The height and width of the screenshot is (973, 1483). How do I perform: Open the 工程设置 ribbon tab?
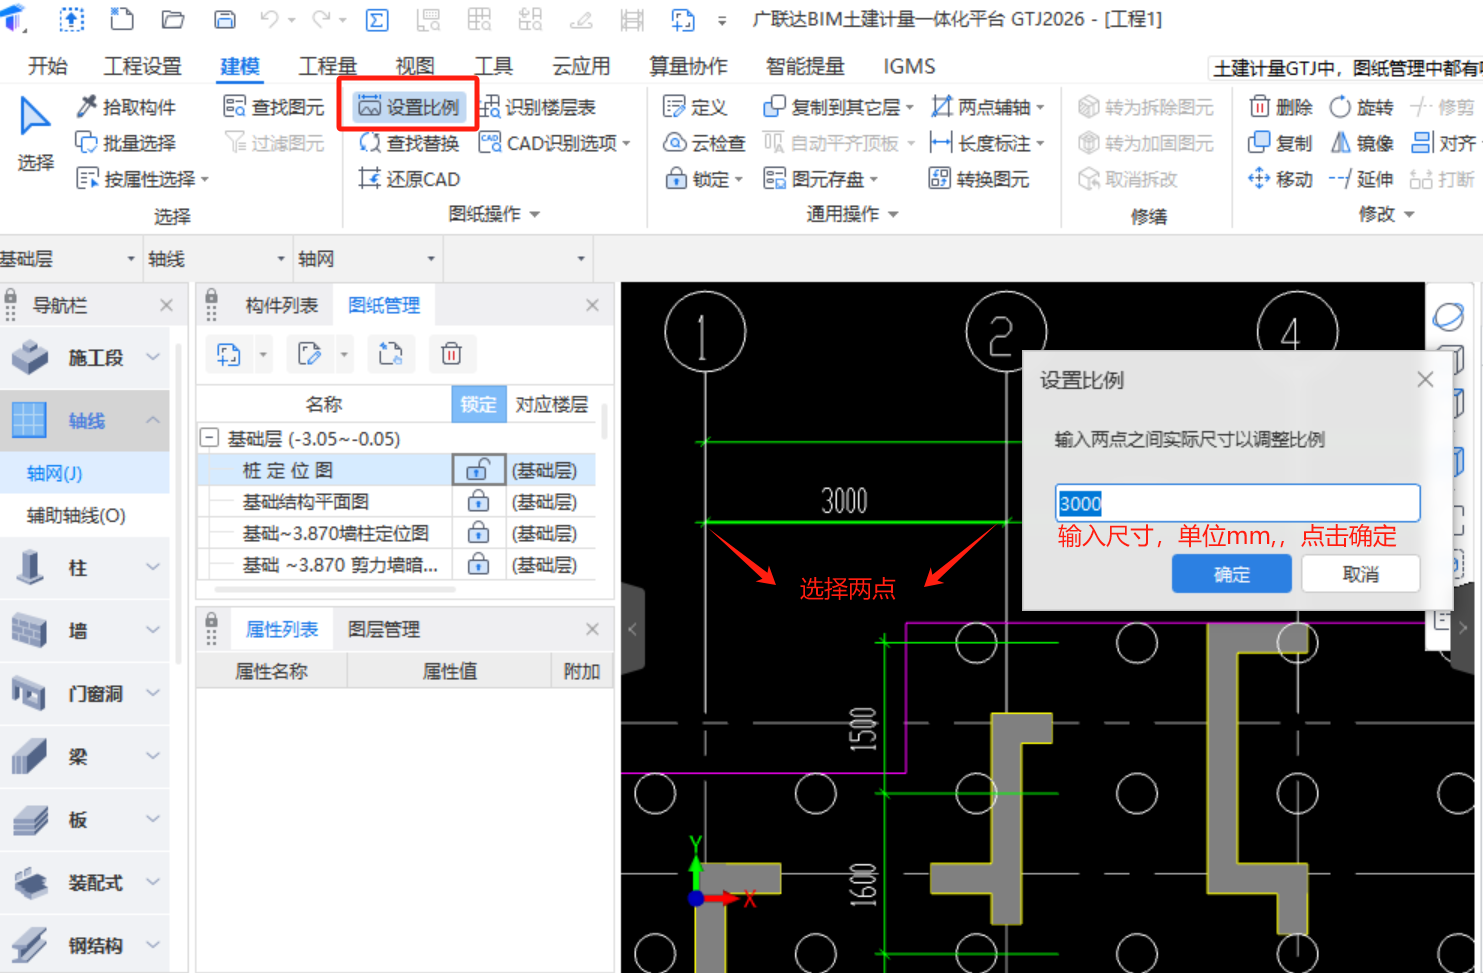coord(143,66)
